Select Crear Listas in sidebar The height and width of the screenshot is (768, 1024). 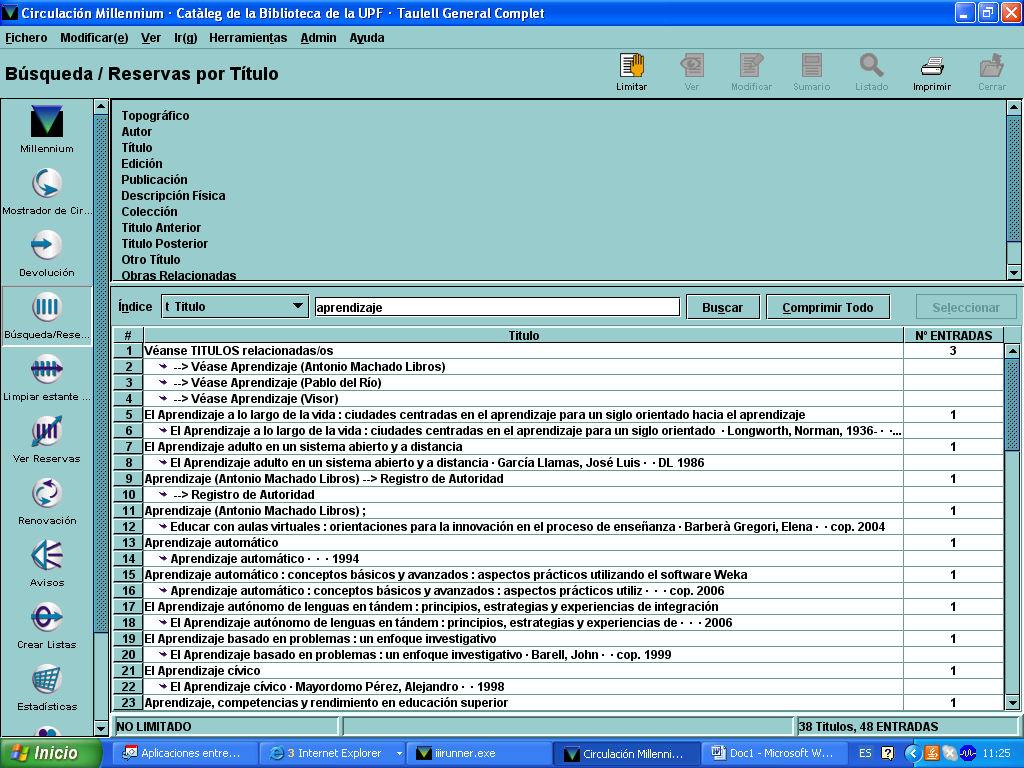46,617
